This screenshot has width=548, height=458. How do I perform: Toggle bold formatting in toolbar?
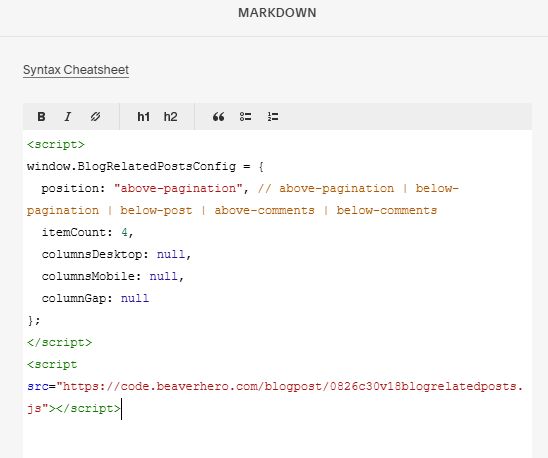pos(41,116)
